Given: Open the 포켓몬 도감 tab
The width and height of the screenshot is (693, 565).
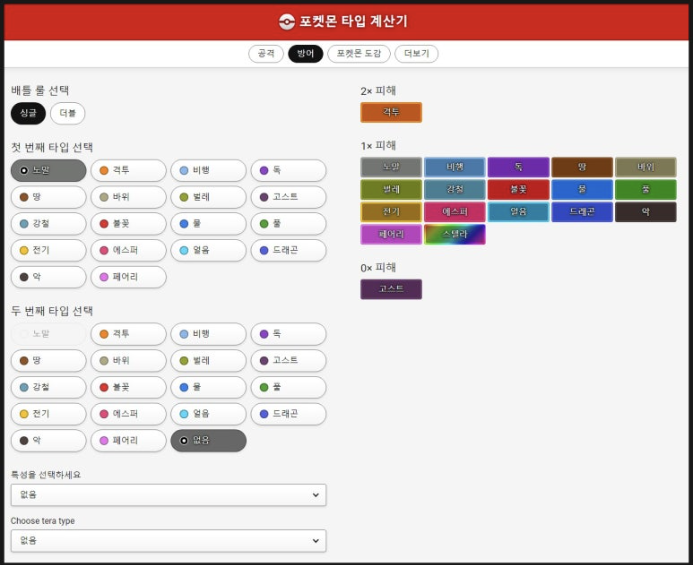Looking at the screenshot, I should click(359, 54).
